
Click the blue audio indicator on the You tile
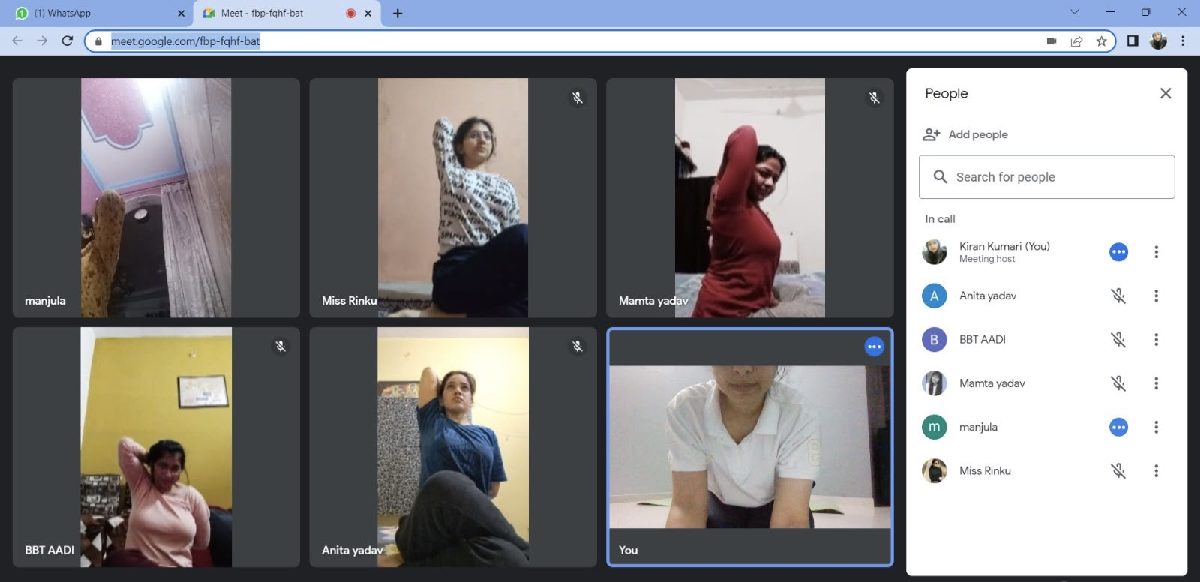pos(875,347)
